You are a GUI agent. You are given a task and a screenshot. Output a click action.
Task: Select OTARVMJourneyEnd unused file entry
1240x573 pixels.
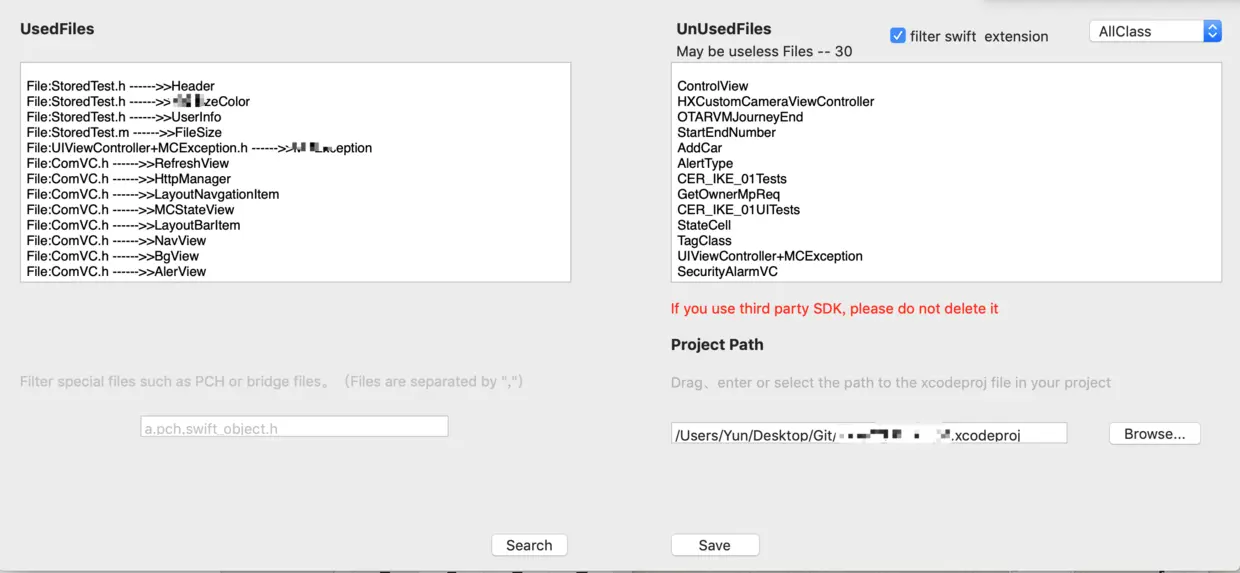click(x=740, y=117)
